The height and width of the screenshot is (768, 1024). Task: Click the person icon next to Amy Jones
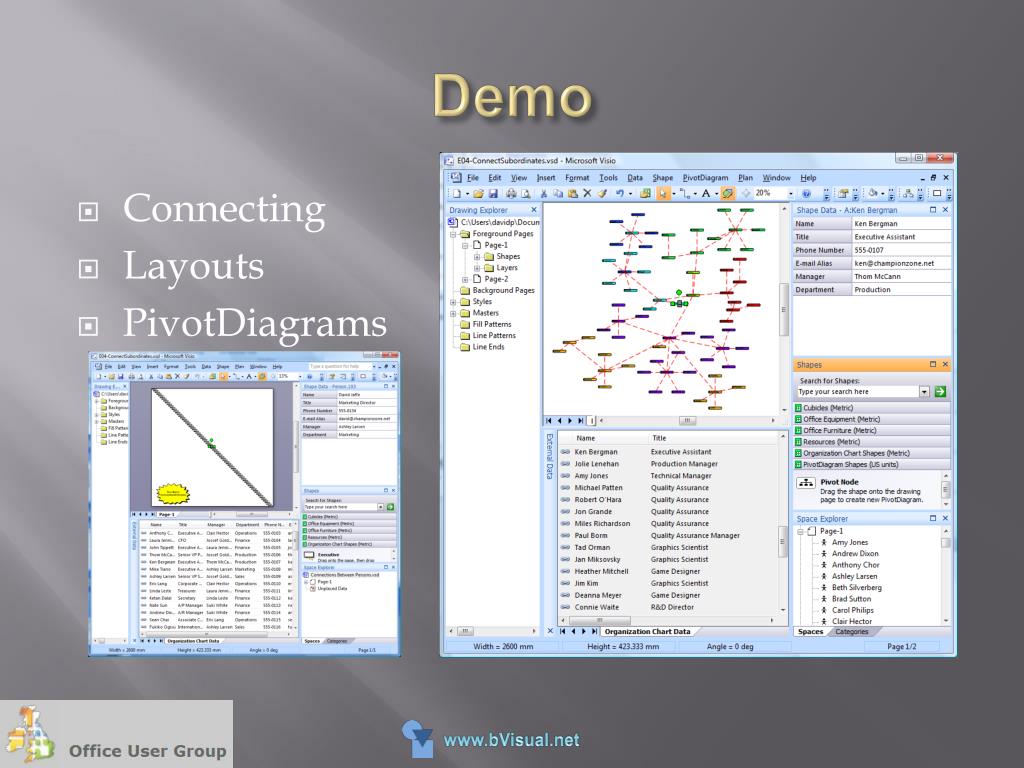coord(824,542)
